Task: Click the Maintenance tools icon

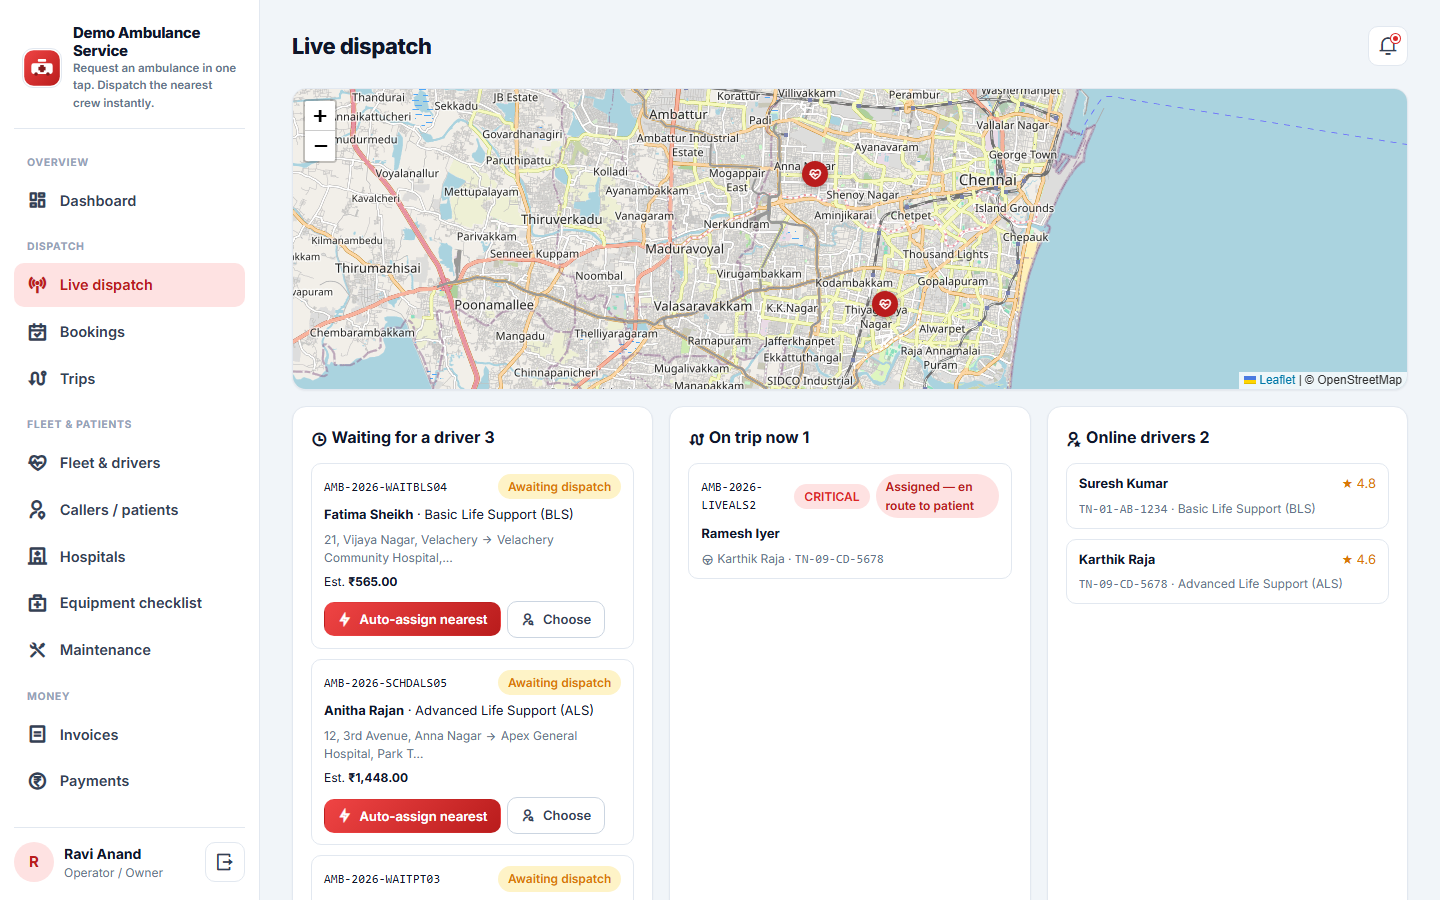Action: tap(38, 650)
